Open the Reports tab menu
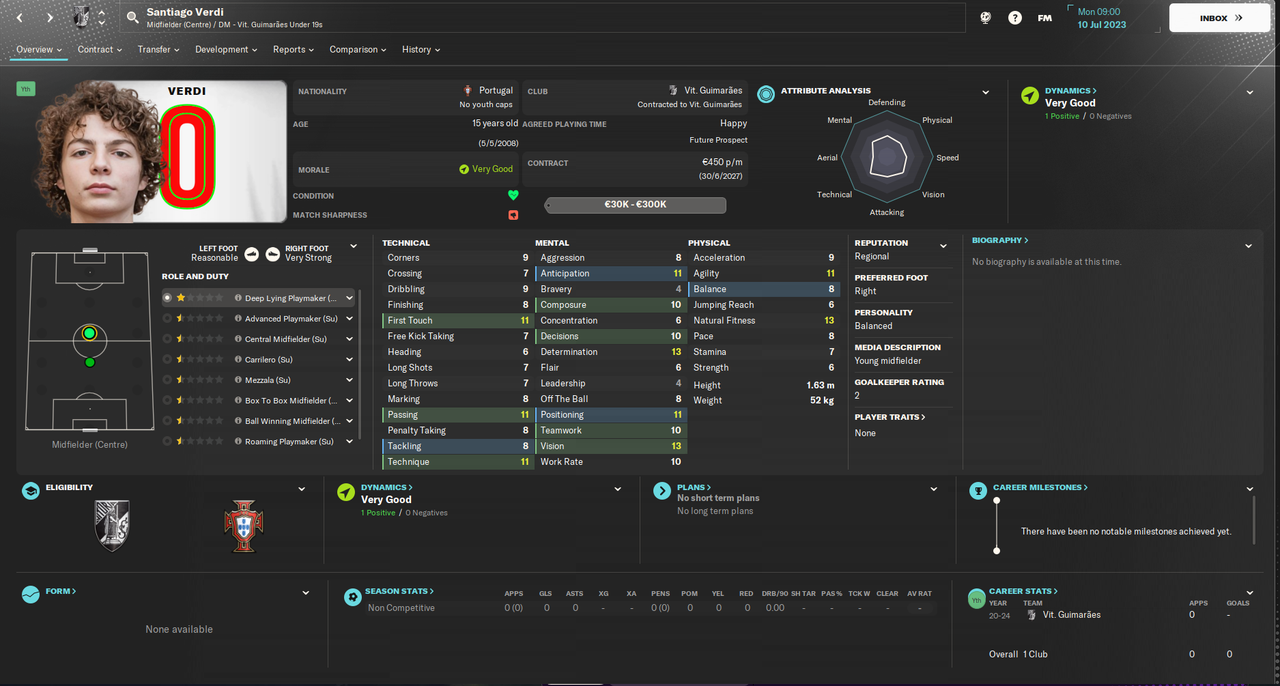The image size is (1280, 686). click(x=294, y=49)
